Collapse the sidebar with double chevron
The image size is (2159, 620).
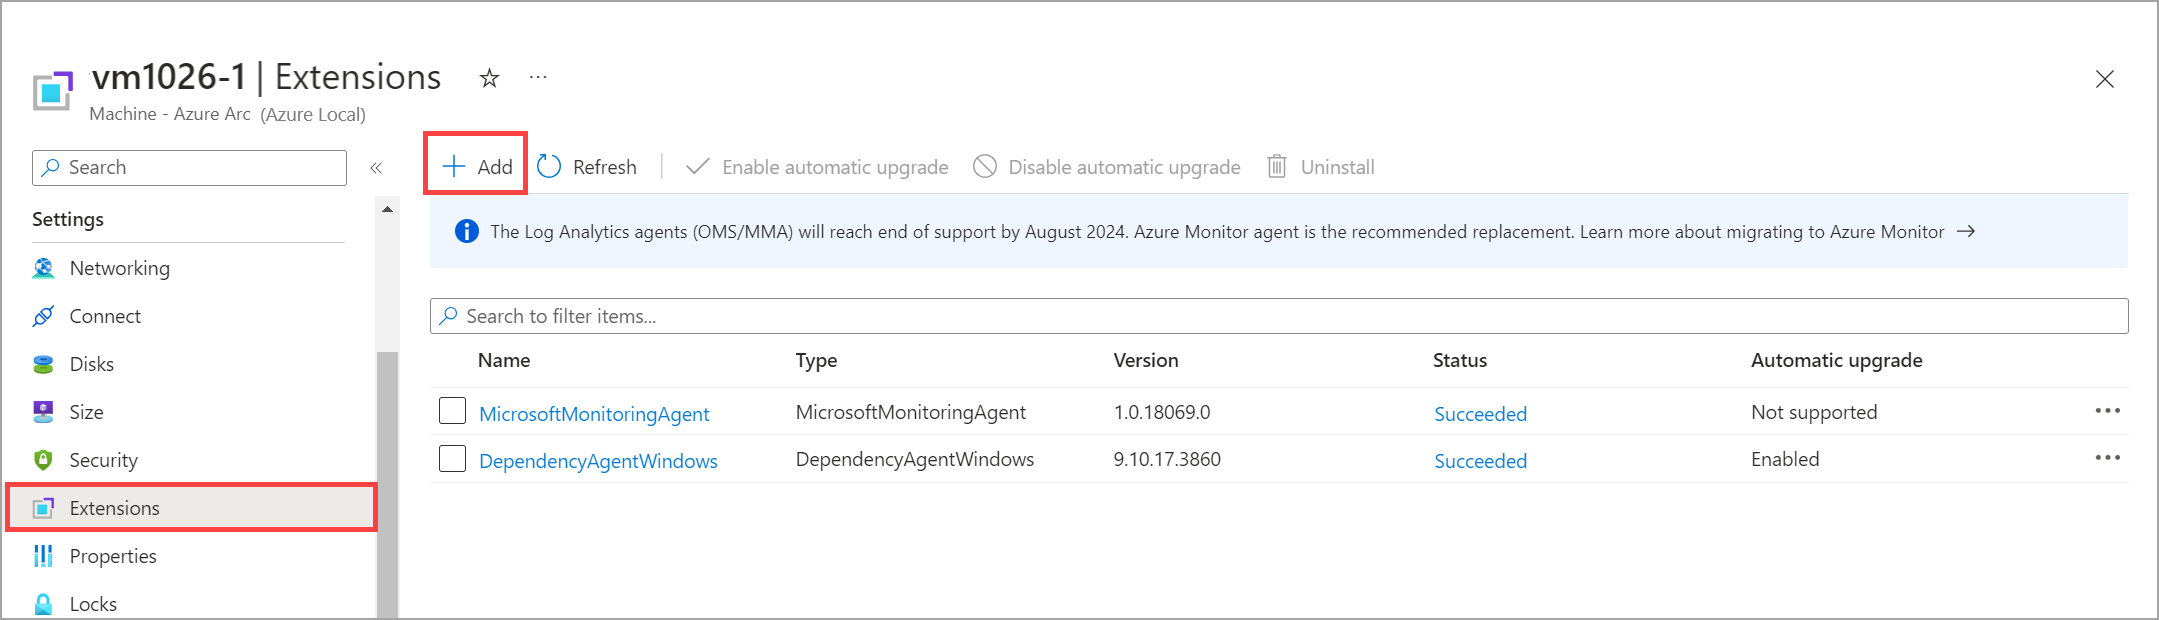tap(376, 168)
